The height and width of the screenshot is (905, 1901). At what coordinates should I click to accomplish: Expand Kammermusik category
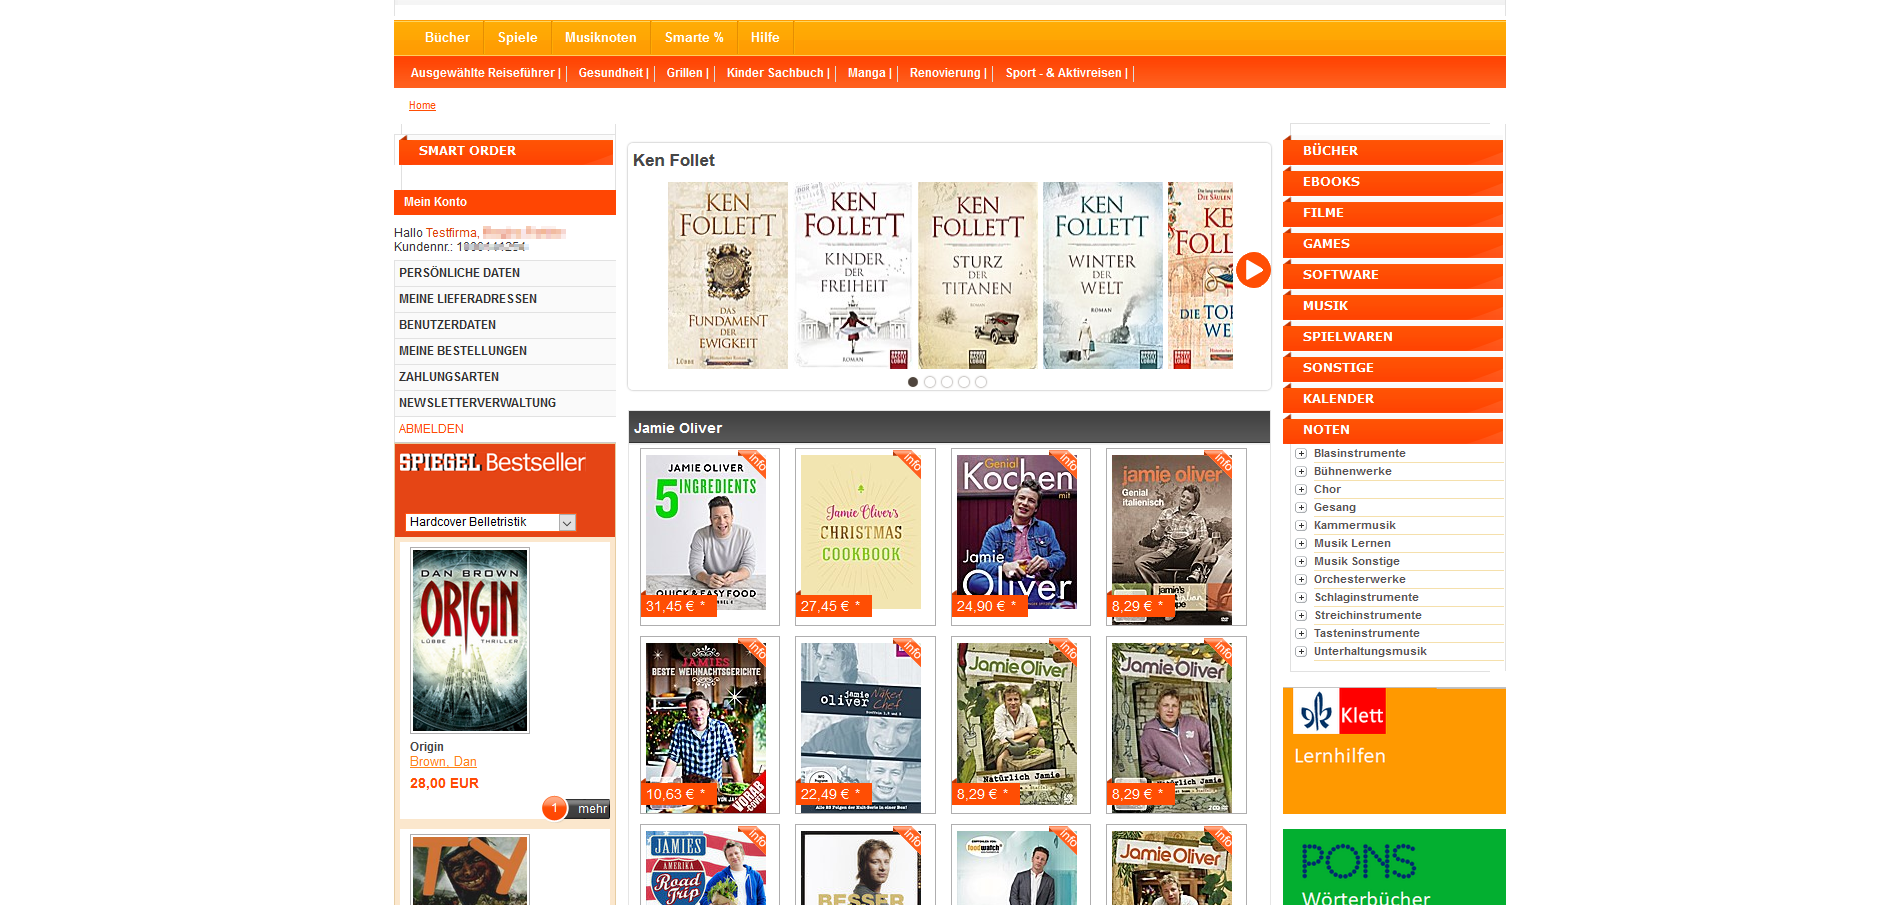point(1301,526)
